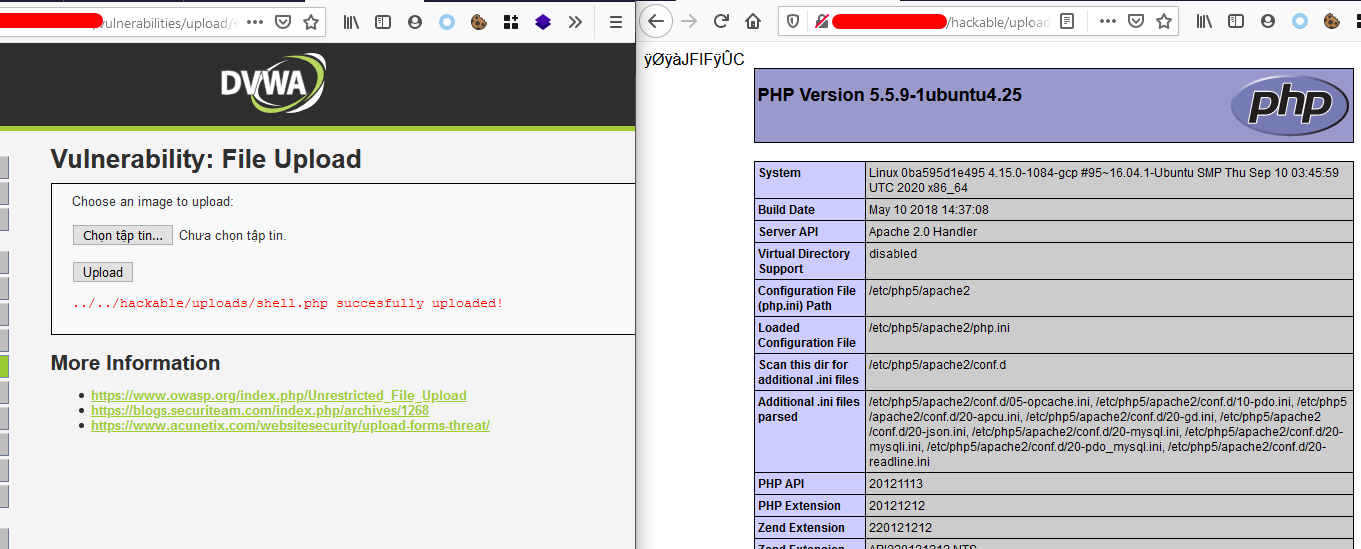Click 'More Information' heading
Image resolution: width=1361 pixels, height=549 pixels.
click(x=136, y=363)
